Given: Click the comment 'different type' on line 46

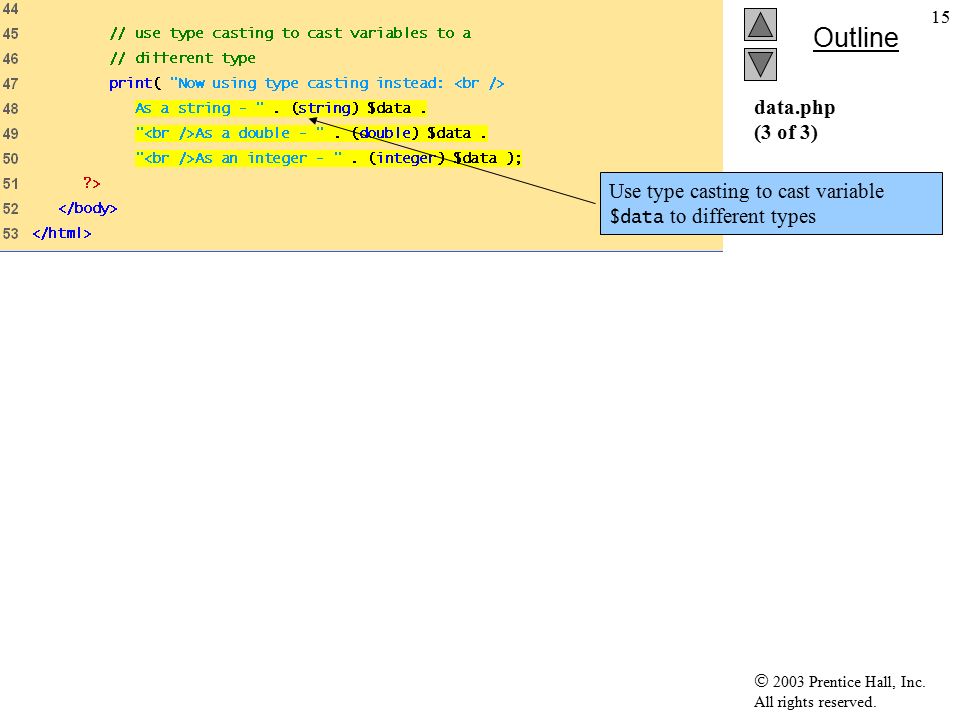Looking at the screenshot, I should pos(182,58).
